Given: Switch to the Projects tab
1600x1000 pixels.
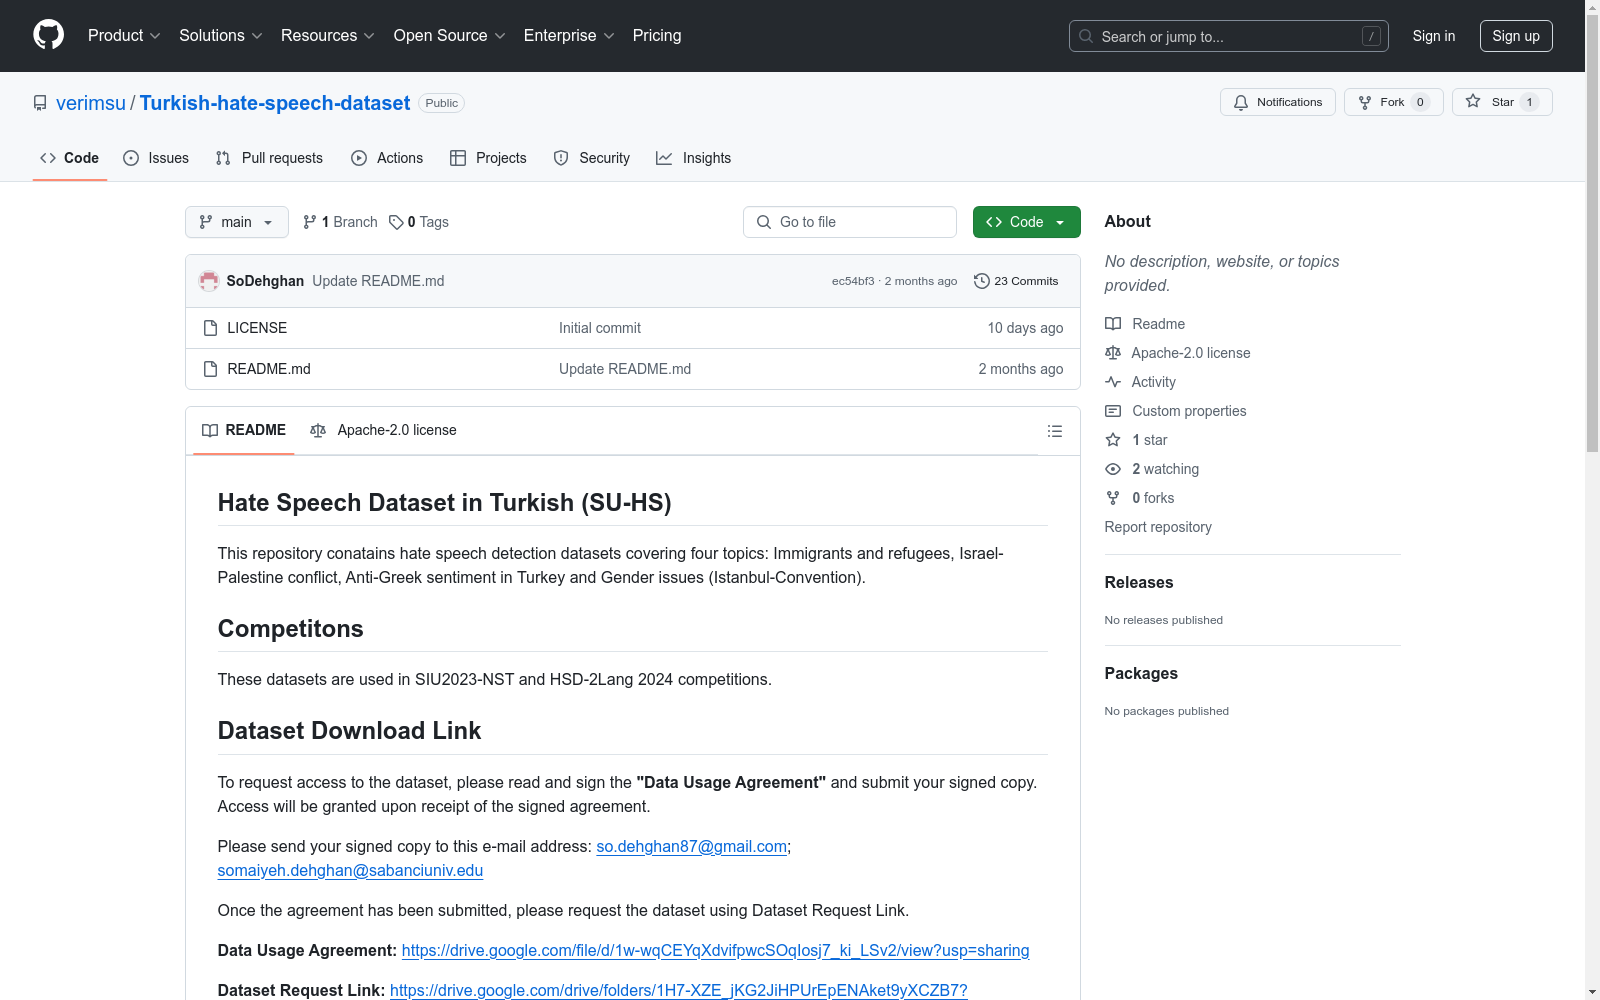Looking at the screenshot, I should pos(488,158).
